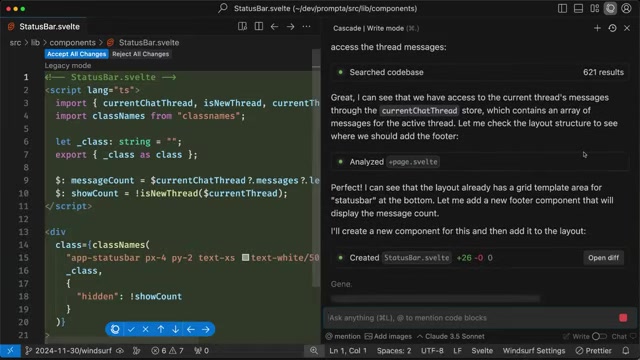Click the Spaces: 2 indentation setting
The image size is (640, 360).
[x=394, y=351]
